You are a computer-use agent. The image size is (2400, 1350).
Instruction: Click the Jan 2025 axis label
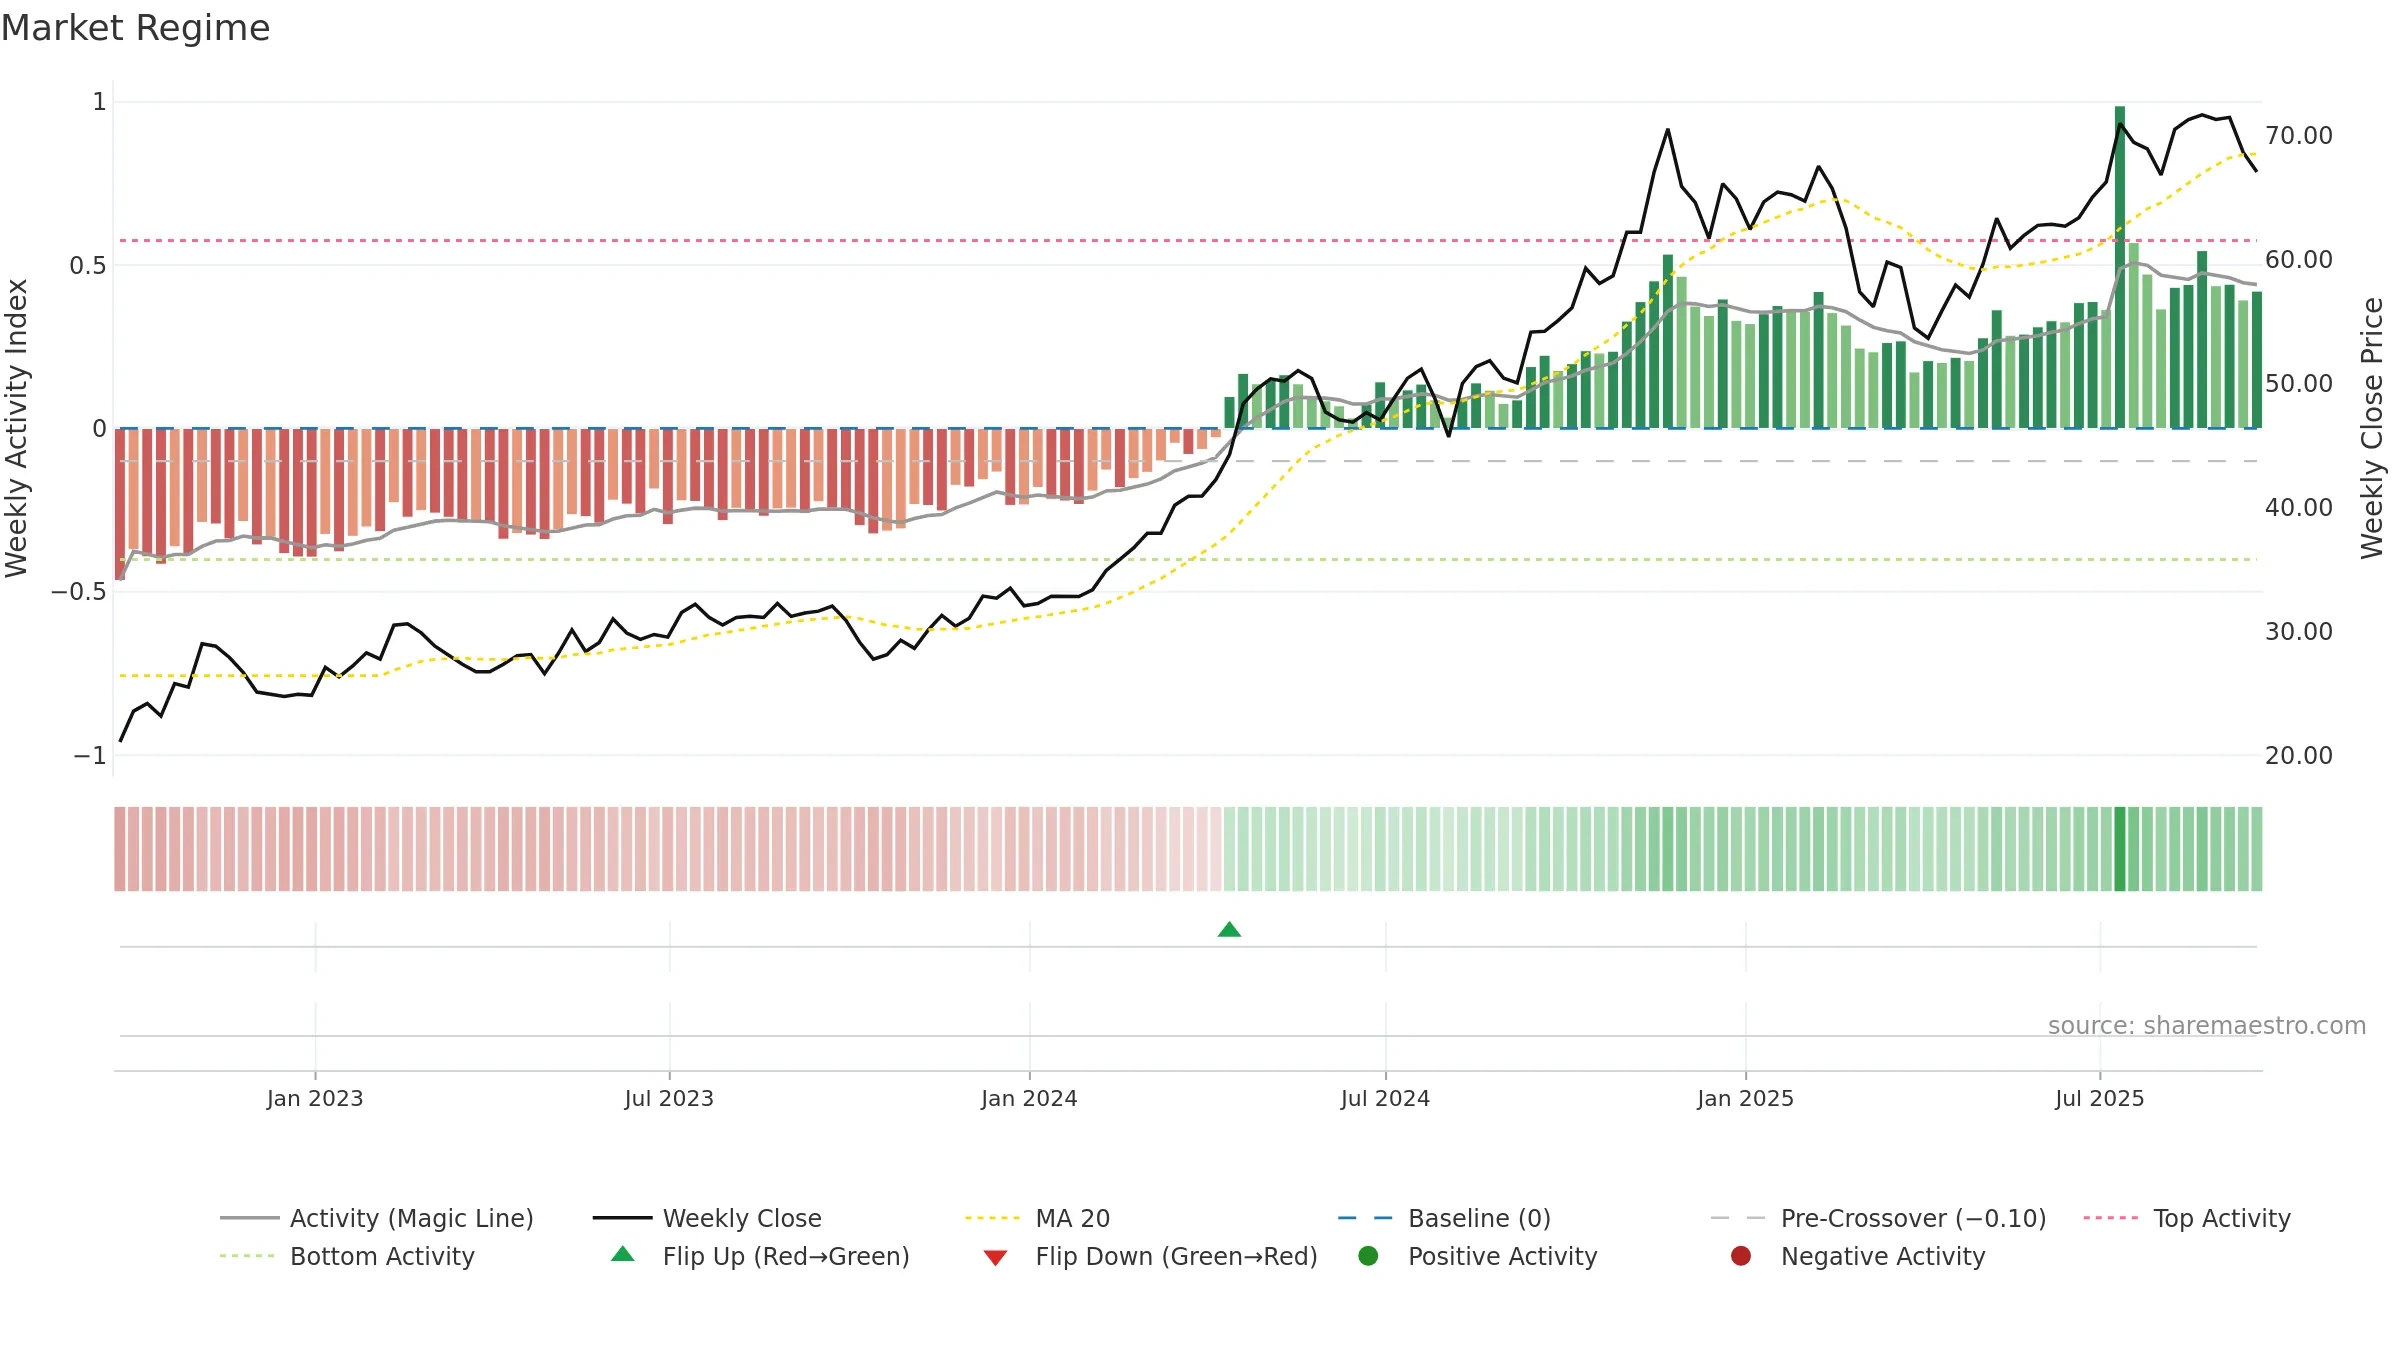point(1745,1099)
